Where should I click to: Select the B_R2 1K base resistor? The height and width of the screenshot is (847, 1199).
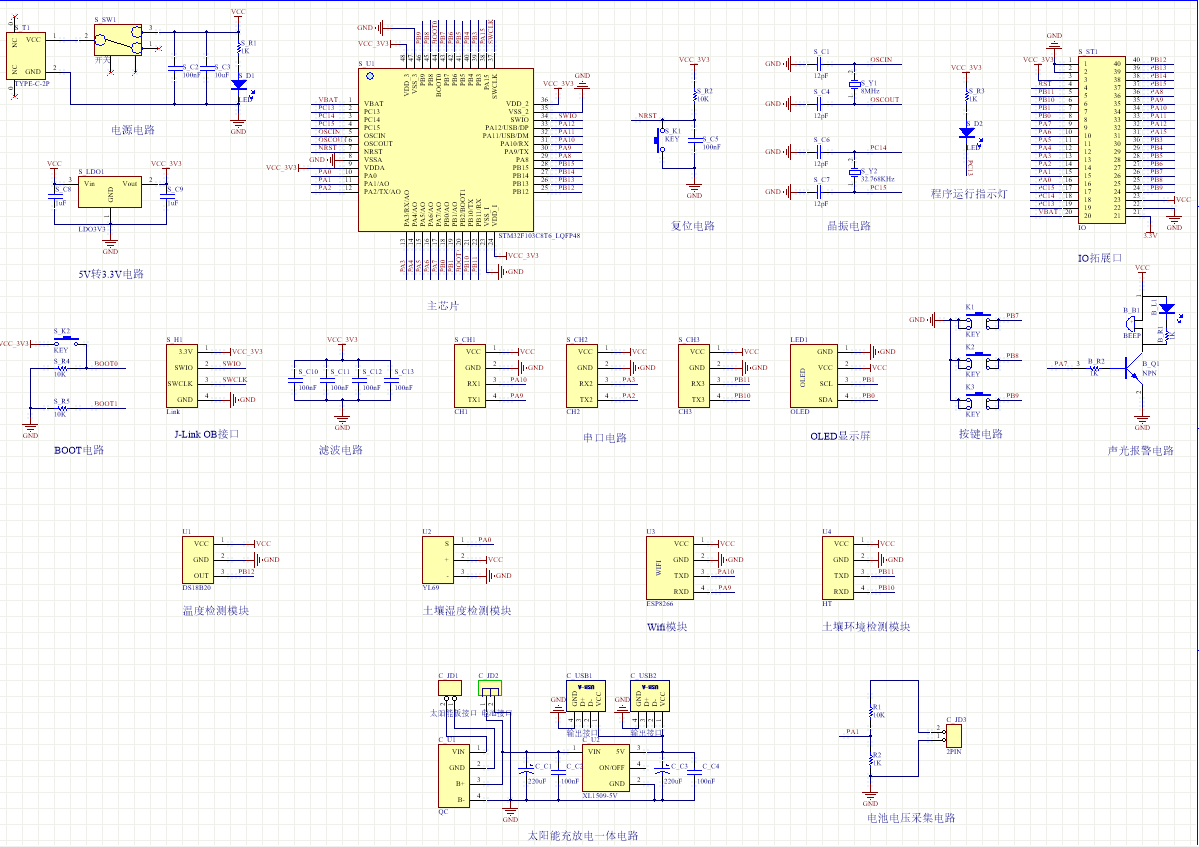[x=1094, y=368]
